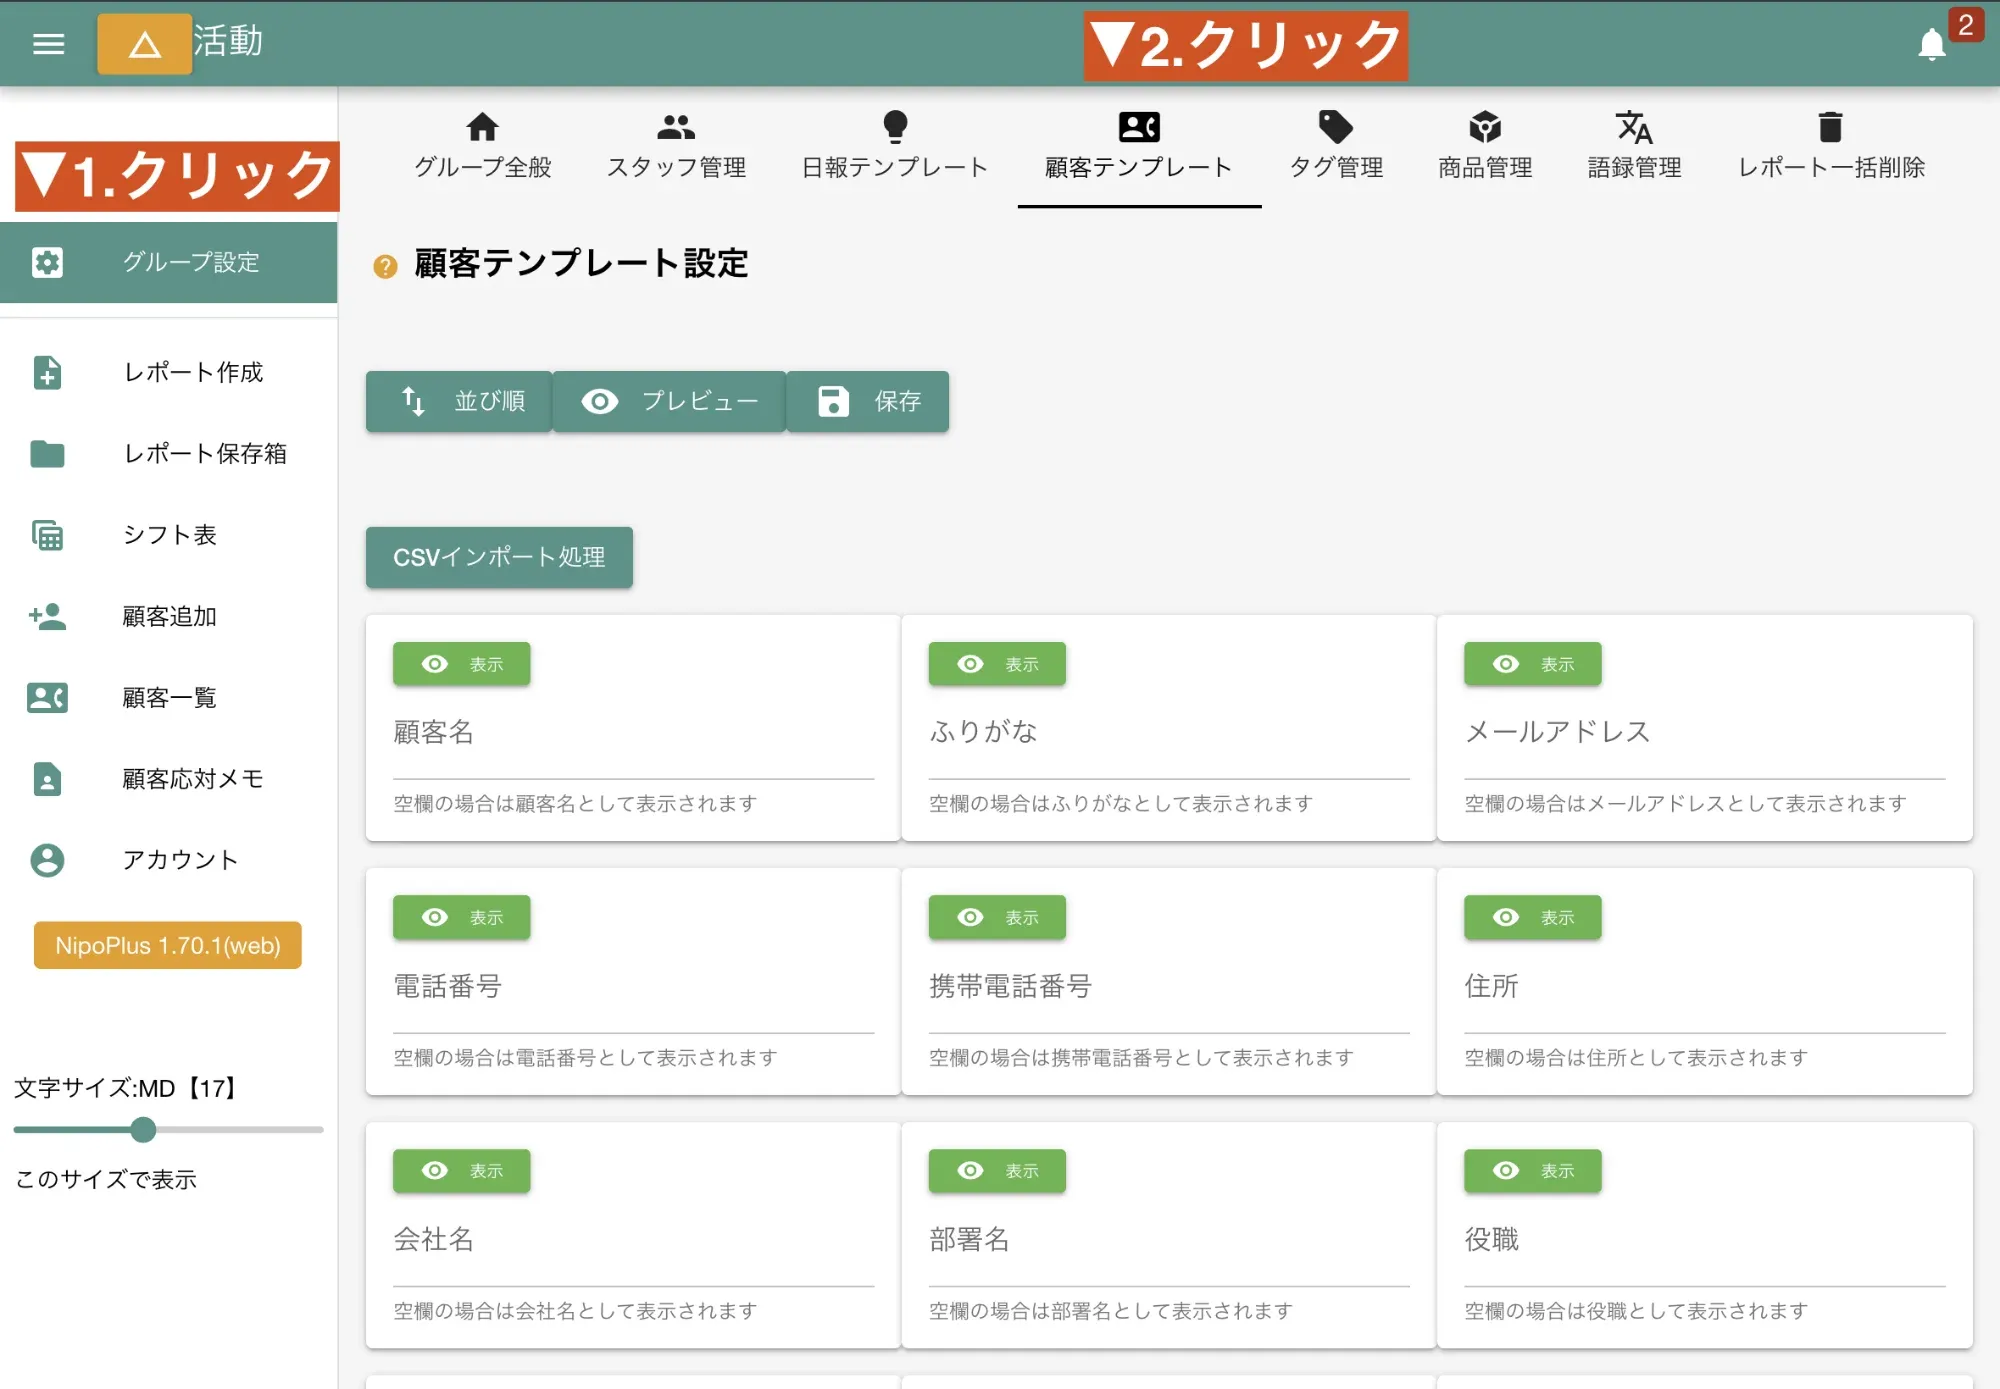2000x1389 pixels.
Task: Adjust the 文字サイズ slider
Action: click(x=142, y=1130)
